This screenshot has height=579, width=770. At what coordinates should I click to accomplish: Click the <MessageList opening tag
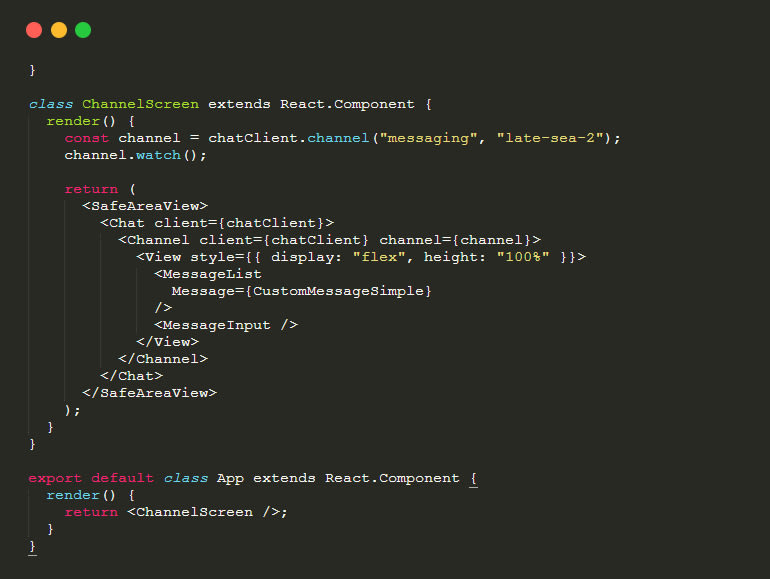click(208, 274)
